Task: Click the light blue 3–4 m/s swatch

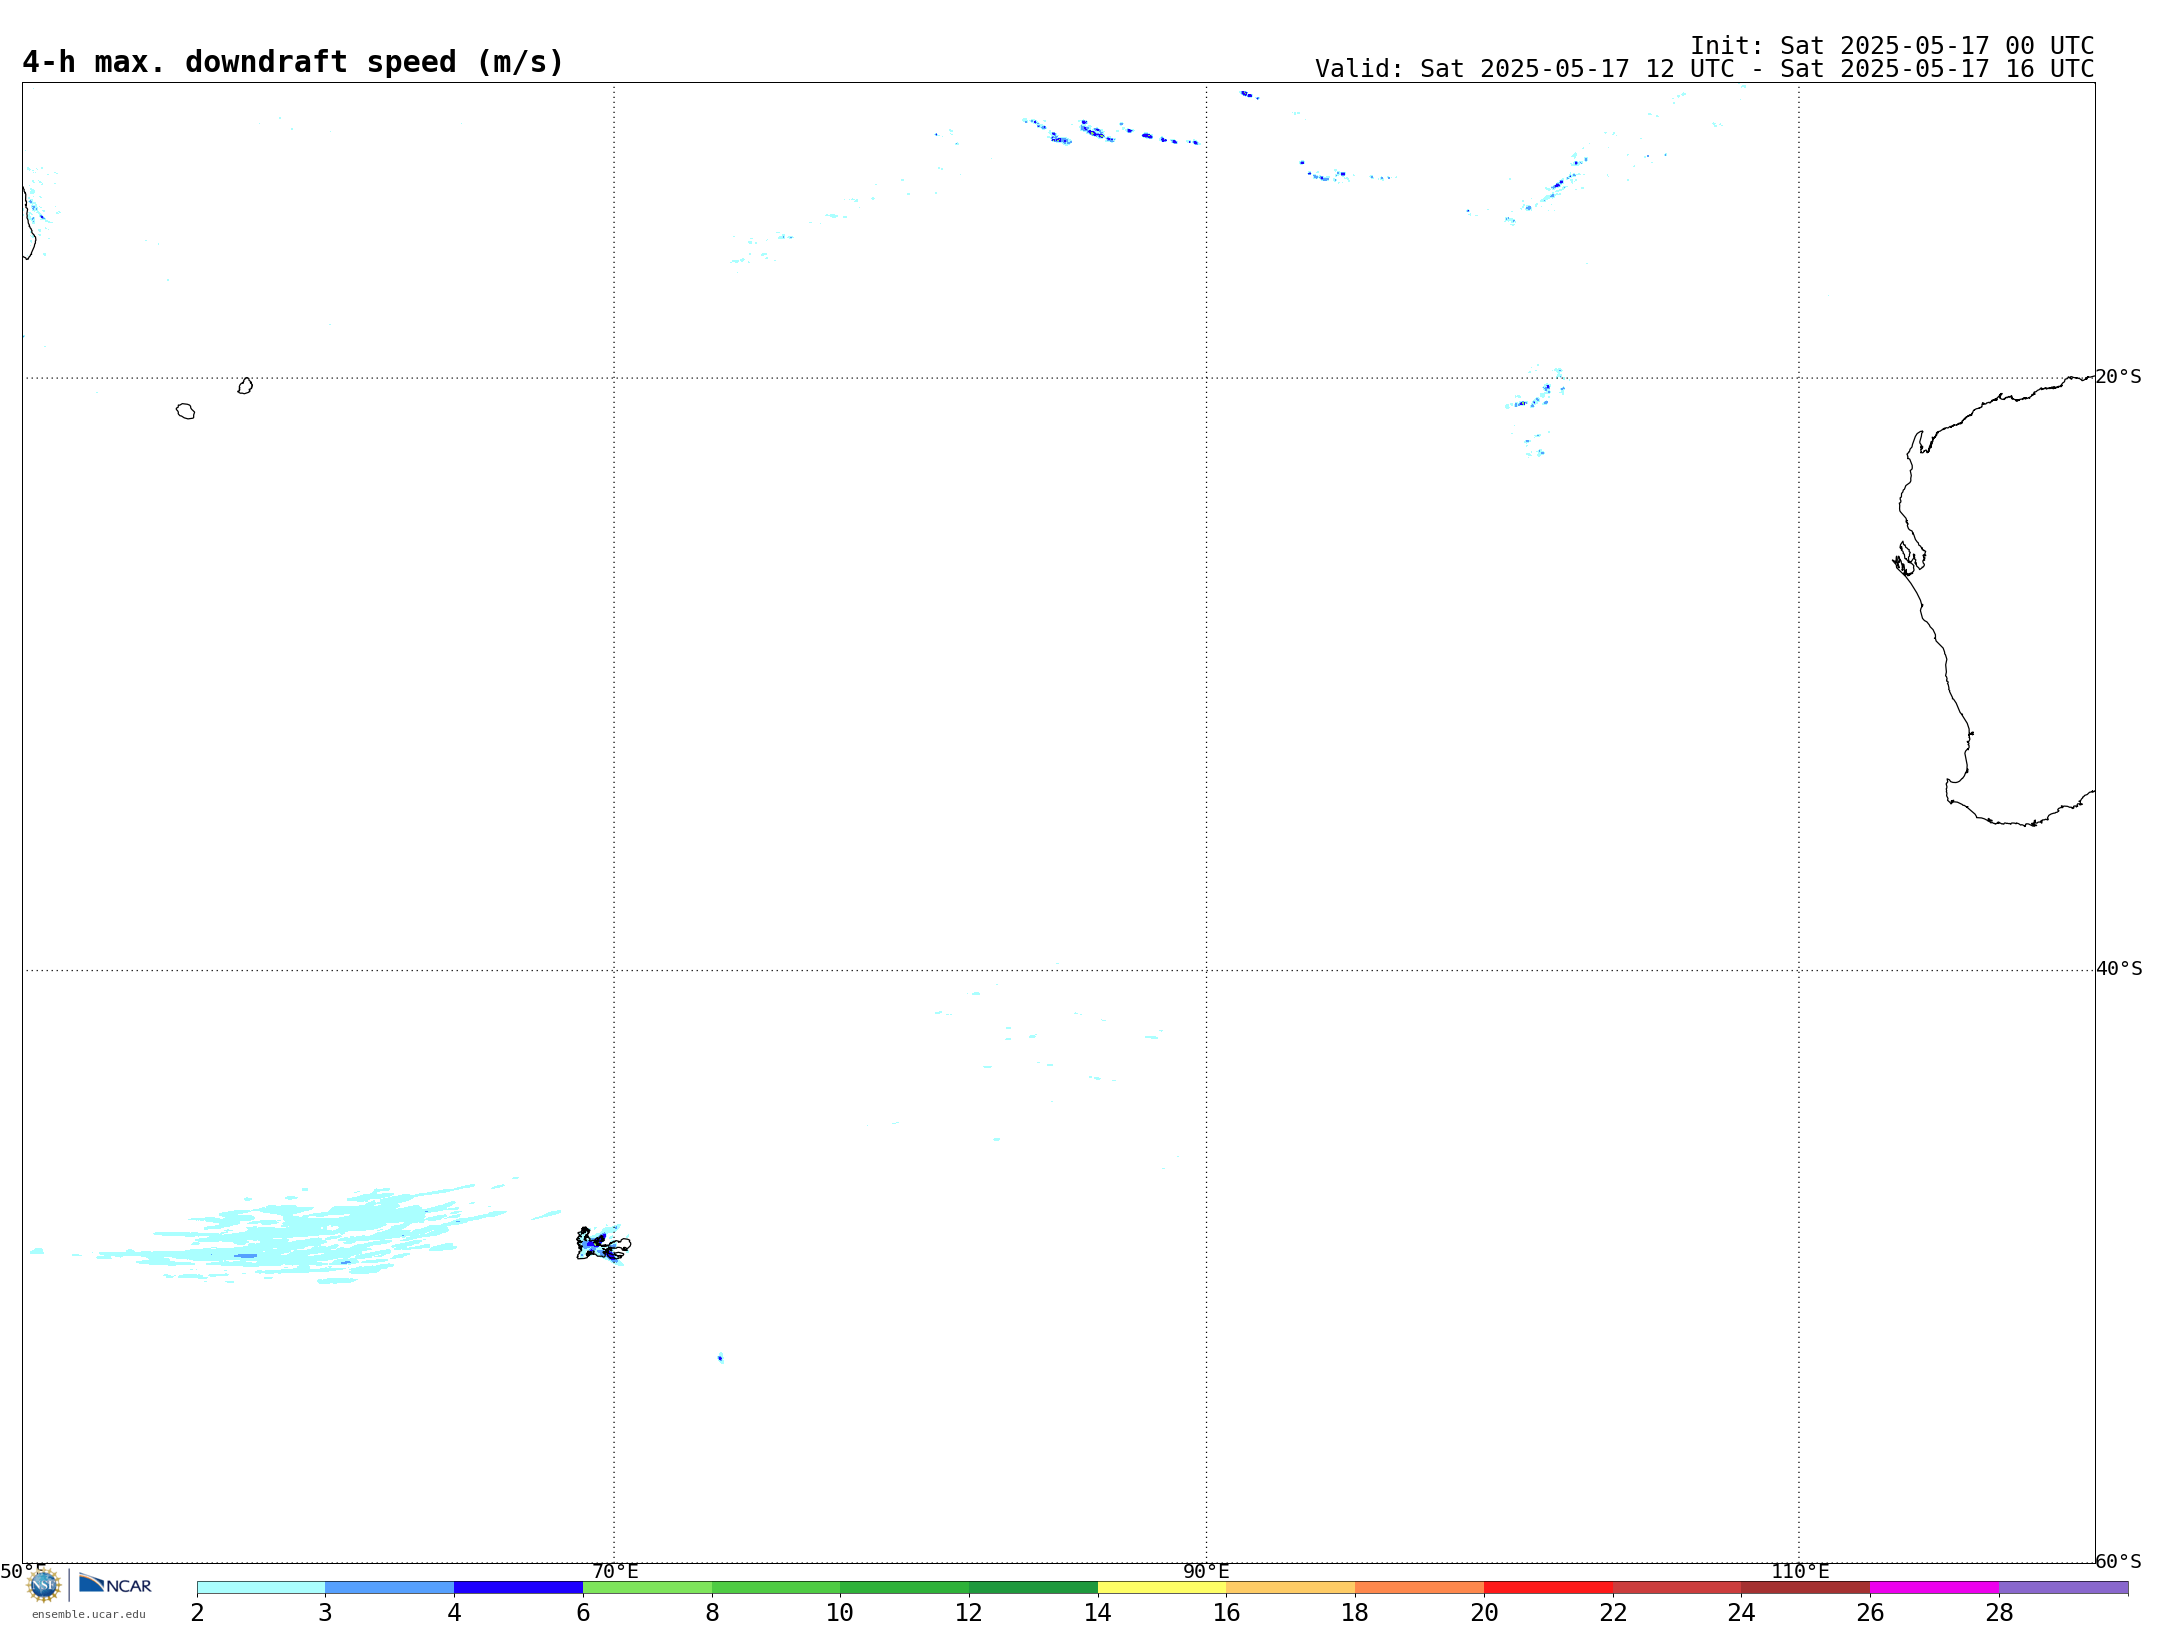Action: 390,1588
